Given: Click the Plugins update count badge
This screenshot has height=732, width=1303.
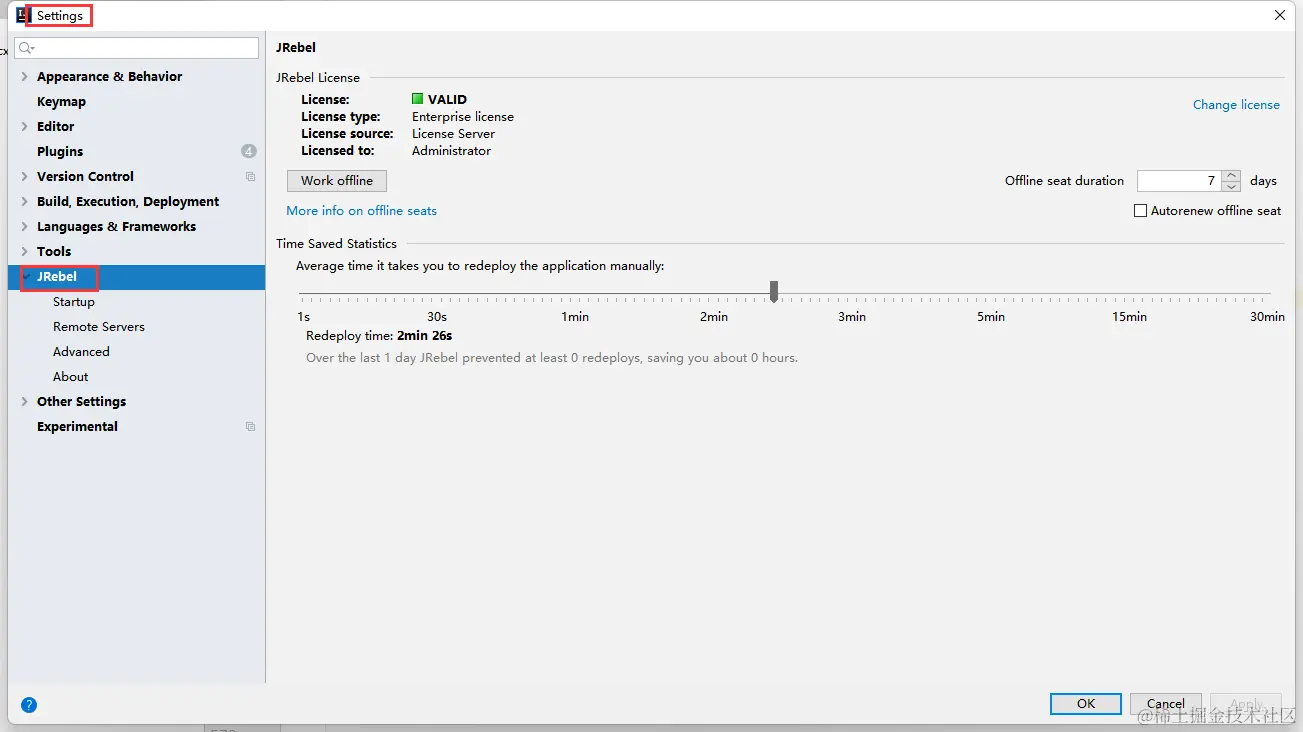Looking at the screenshot, I should pos(249,151).
